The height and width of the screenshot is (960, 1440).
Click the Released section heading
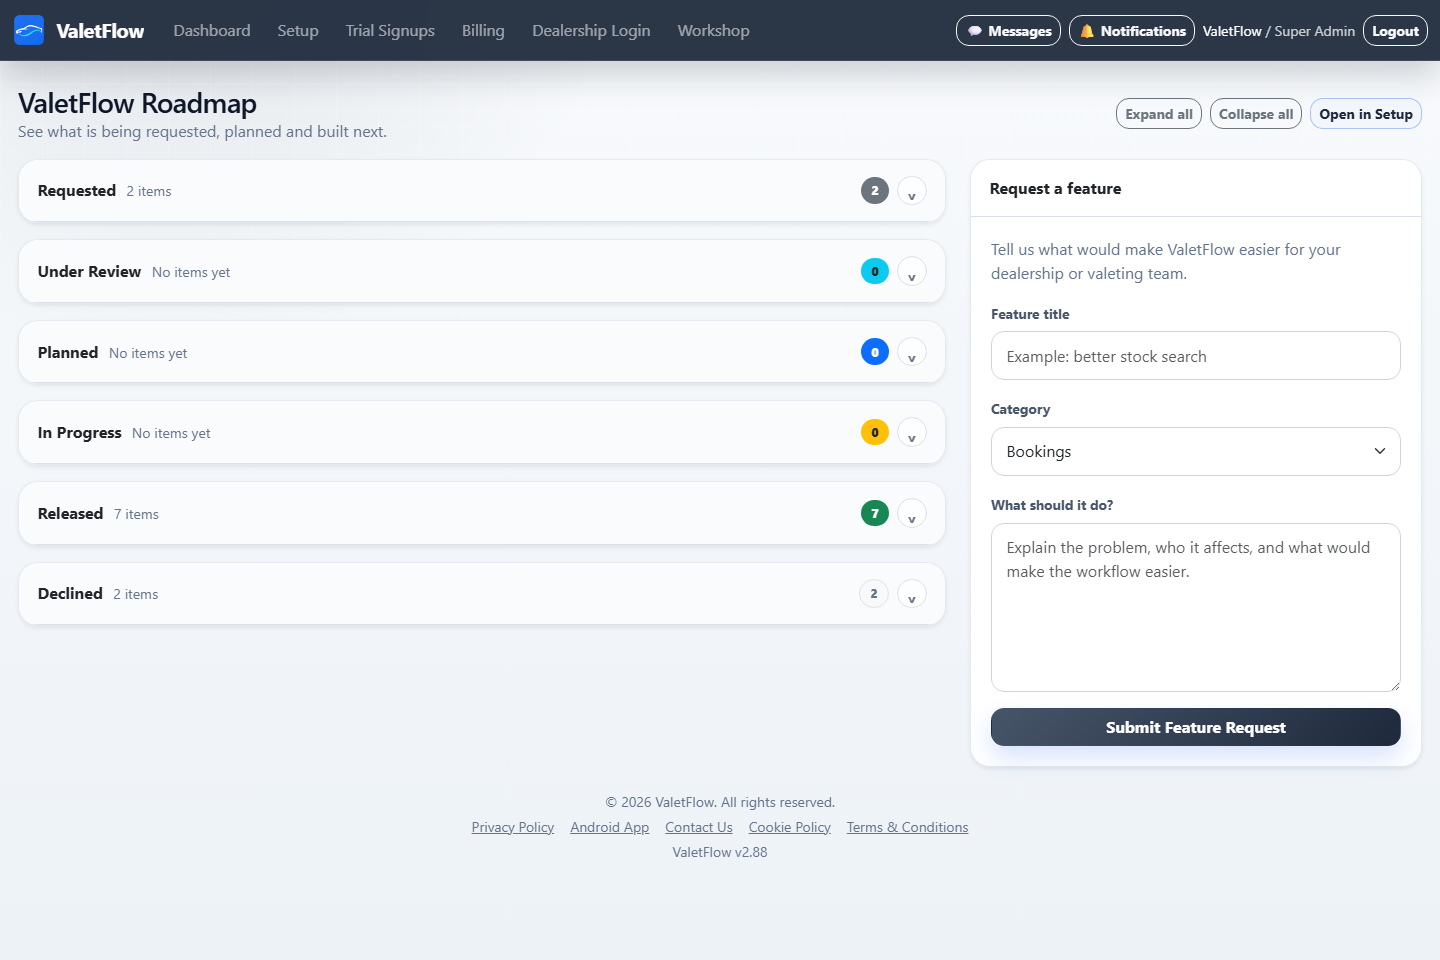coord(70,513)
